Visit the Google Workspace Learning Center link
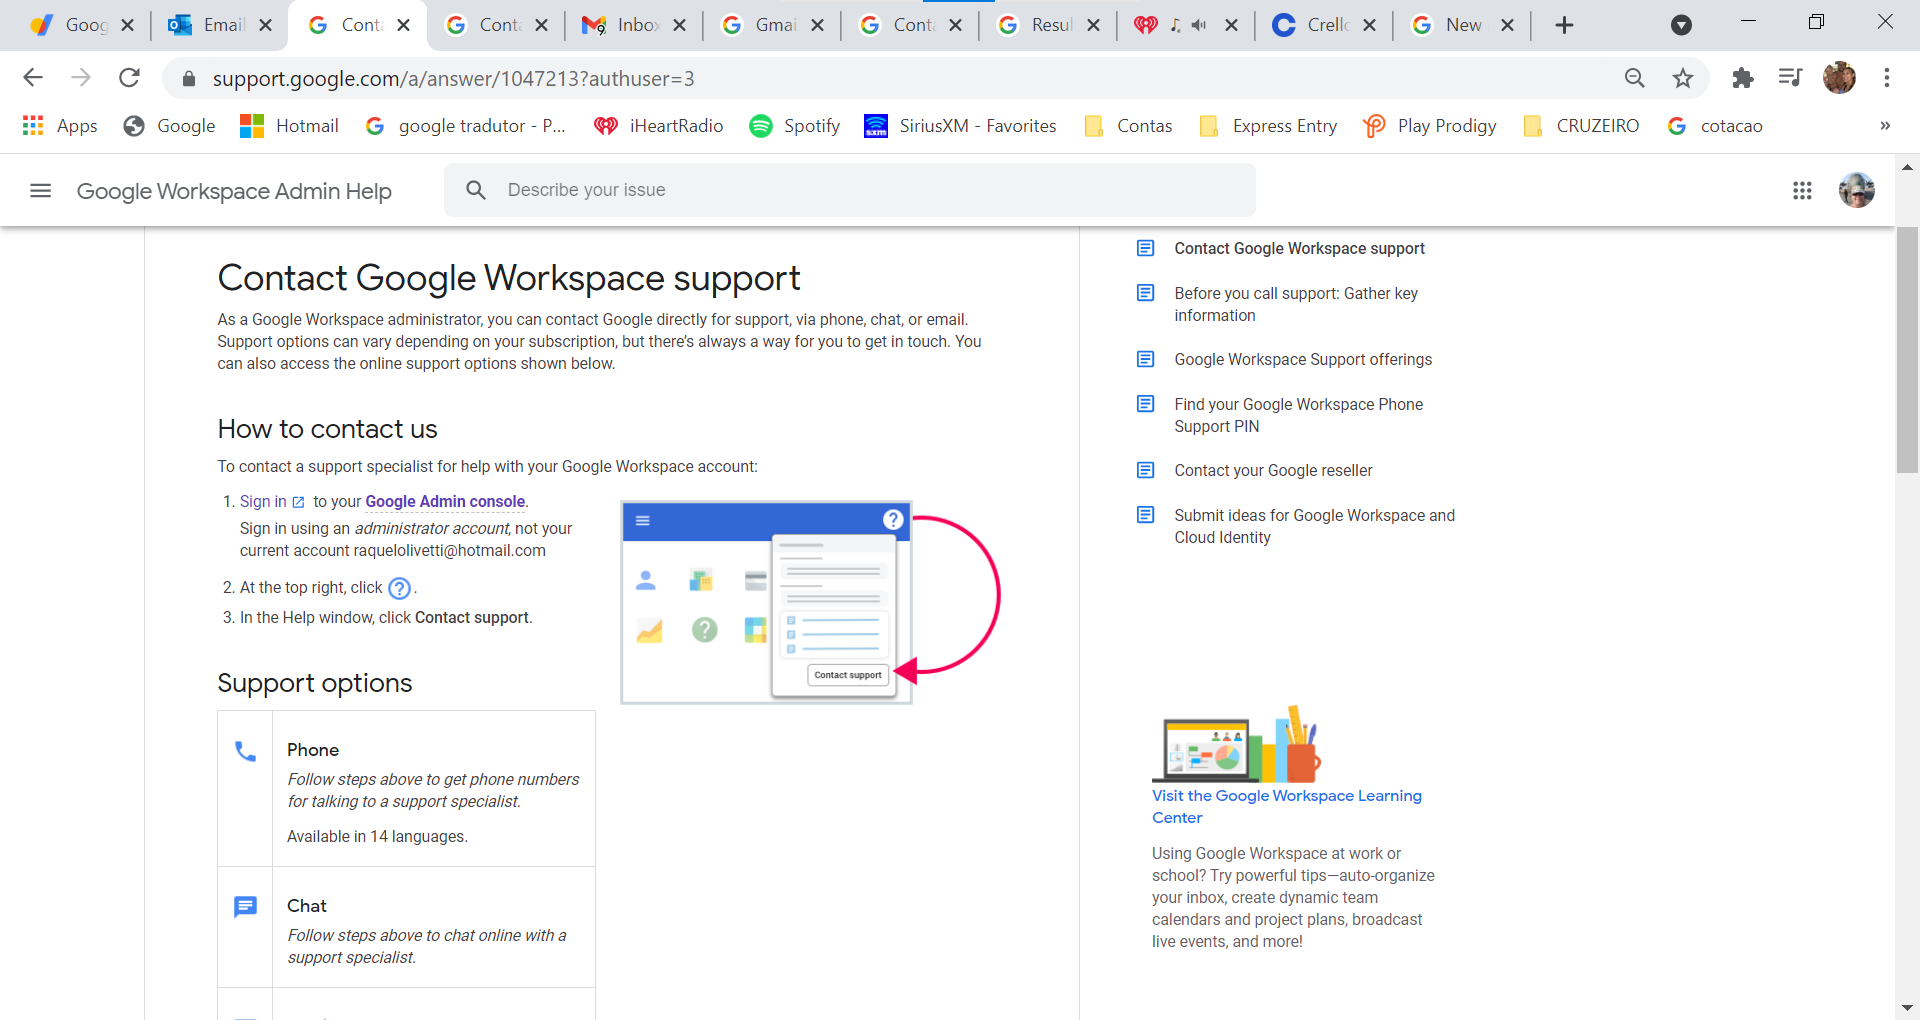Image resolution: width=1920 pixels, height=1020 pixels. click(x=1286, y=807)
